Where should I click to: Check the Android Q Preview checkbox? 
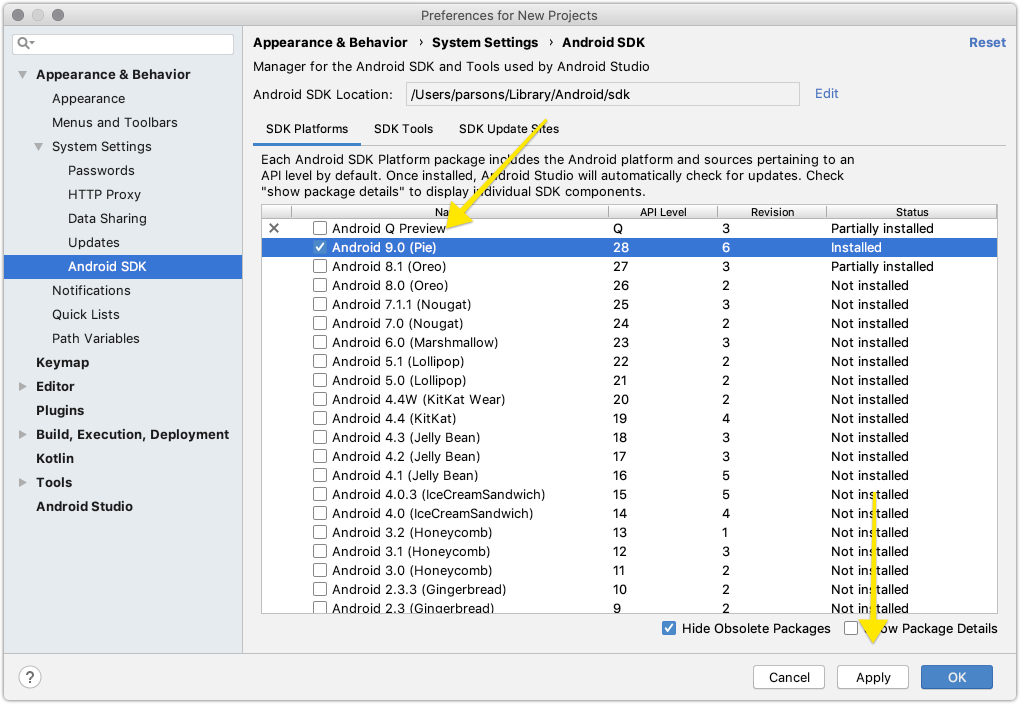tap(319, 228)
